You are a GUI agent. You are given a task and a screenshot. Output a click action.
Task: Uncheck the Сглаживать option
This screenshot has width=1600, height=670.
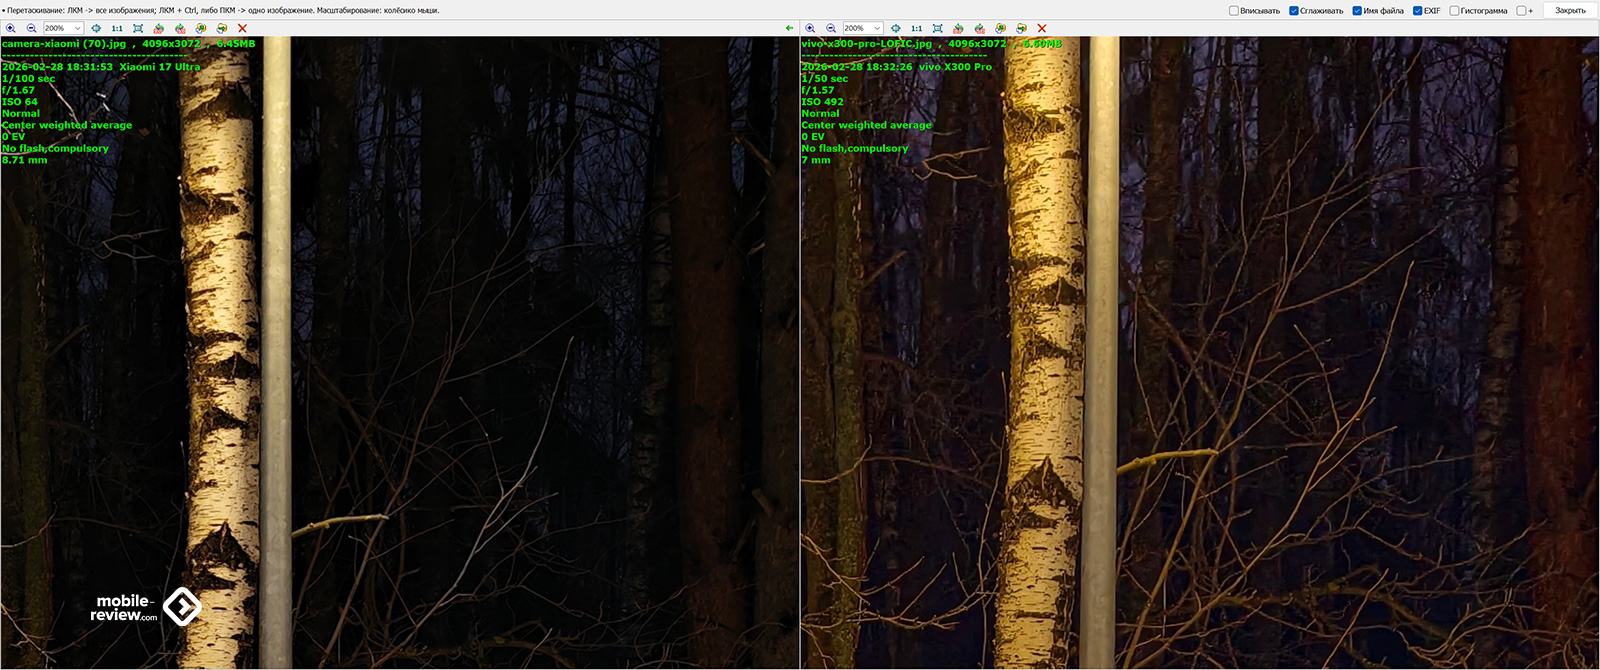(1294, 11)
